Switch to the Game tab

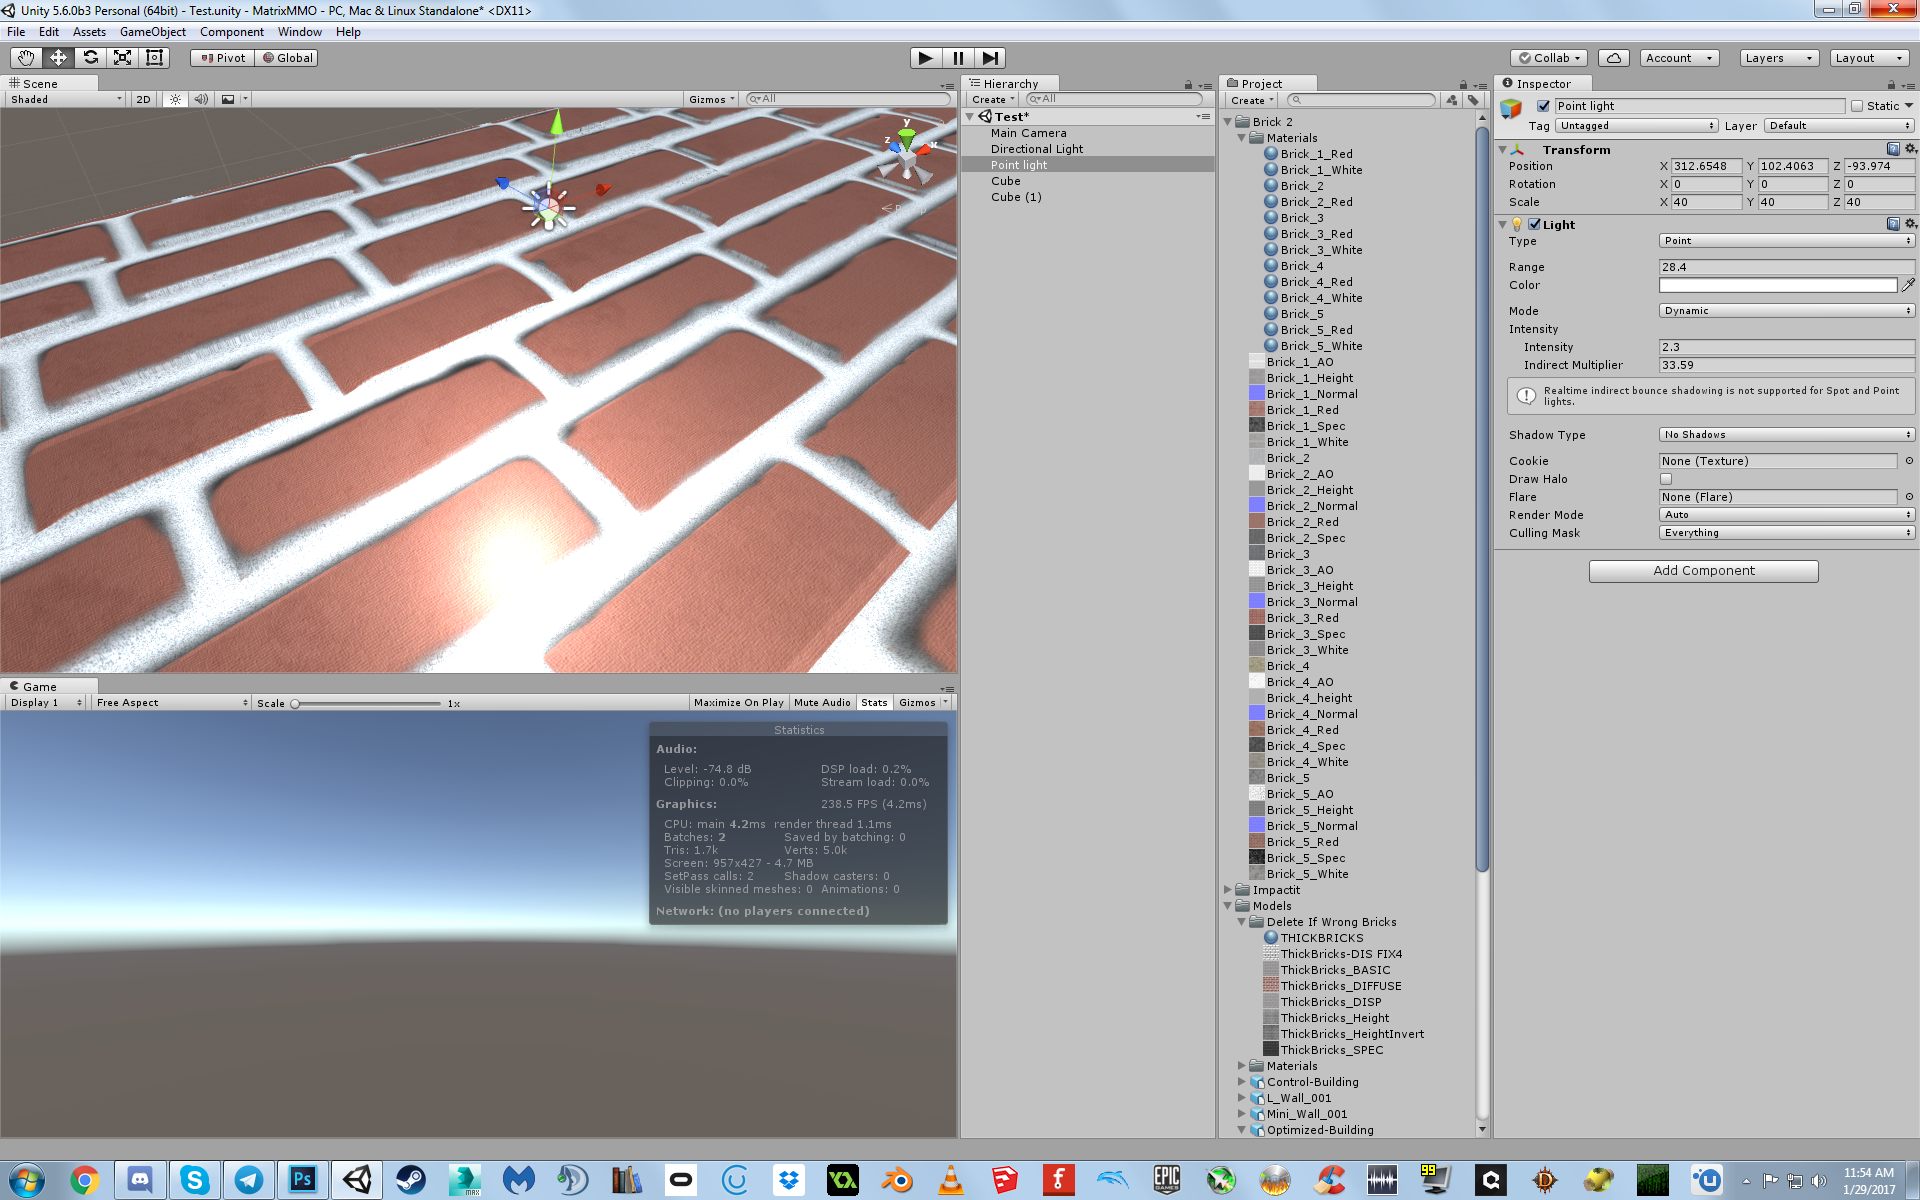coord(39,687)
